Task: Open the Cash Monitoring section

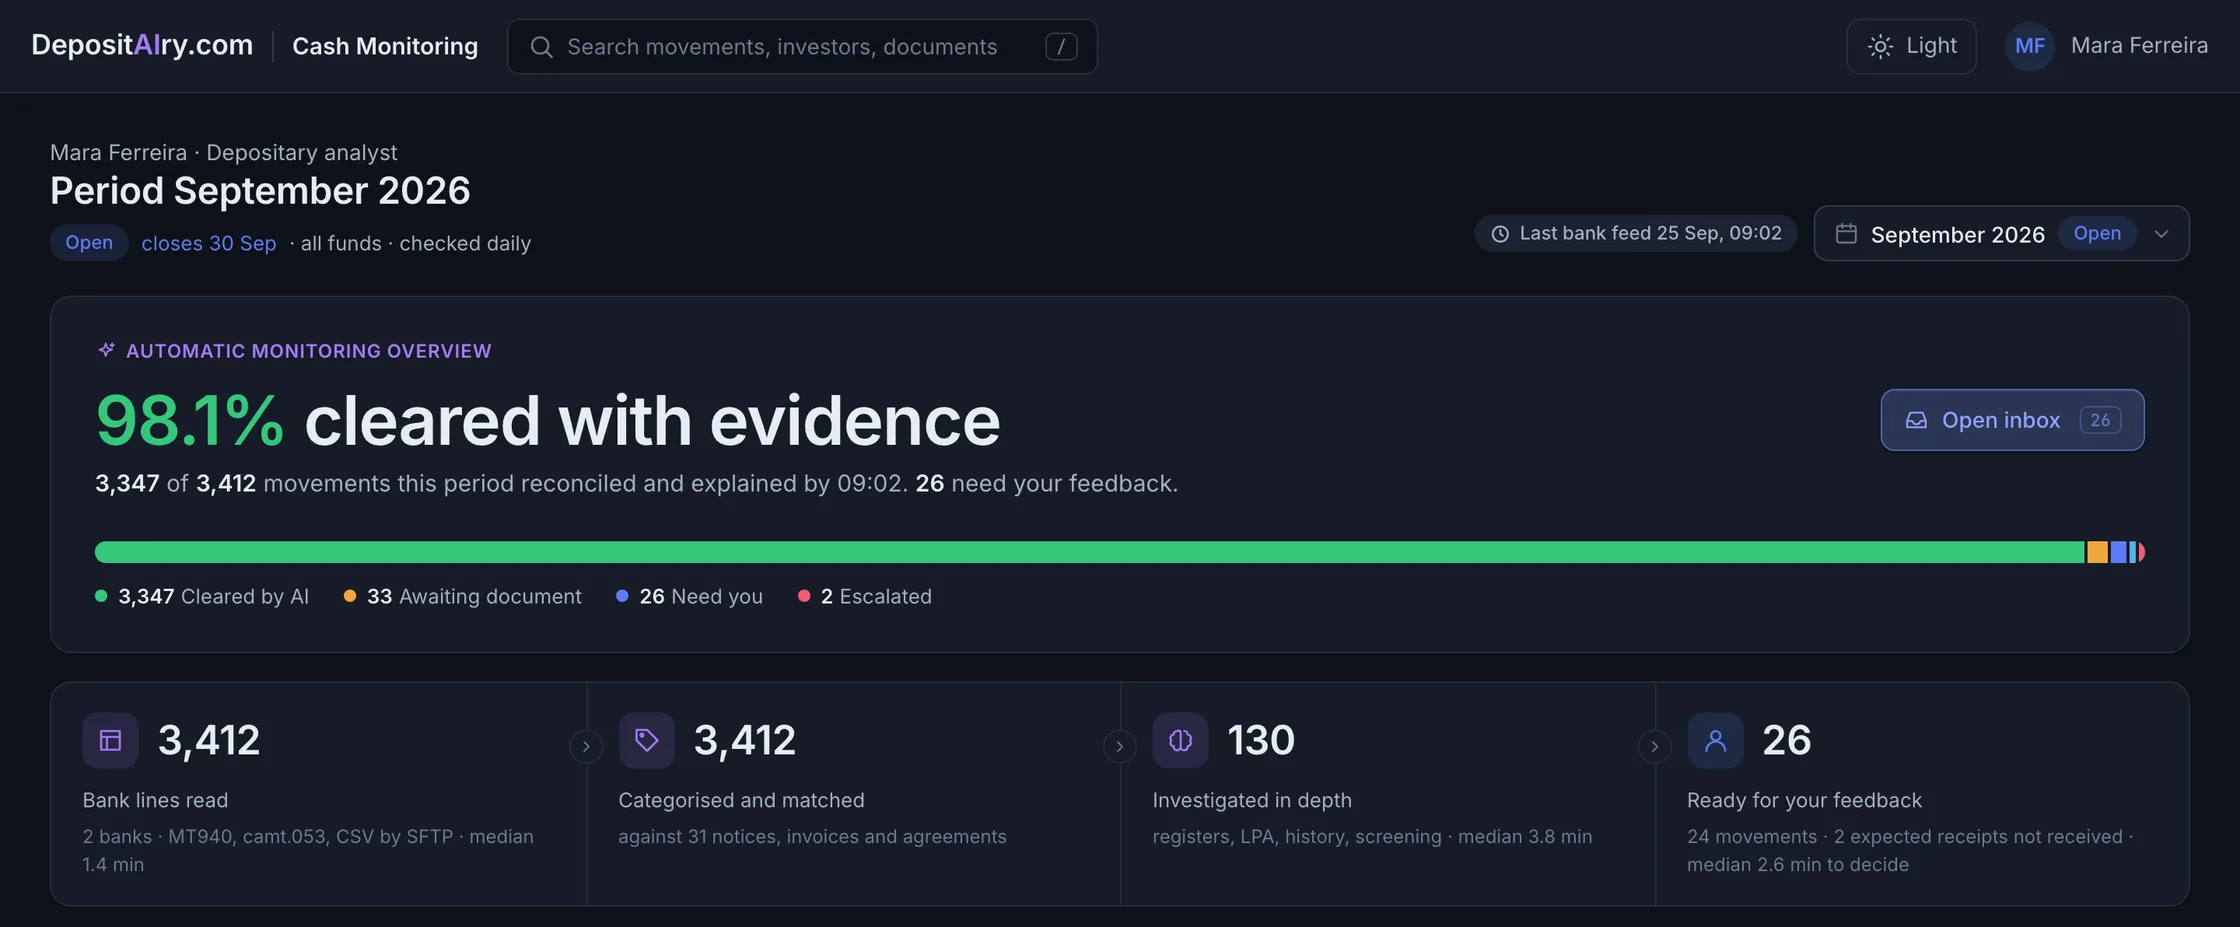Action: [385, 46]
